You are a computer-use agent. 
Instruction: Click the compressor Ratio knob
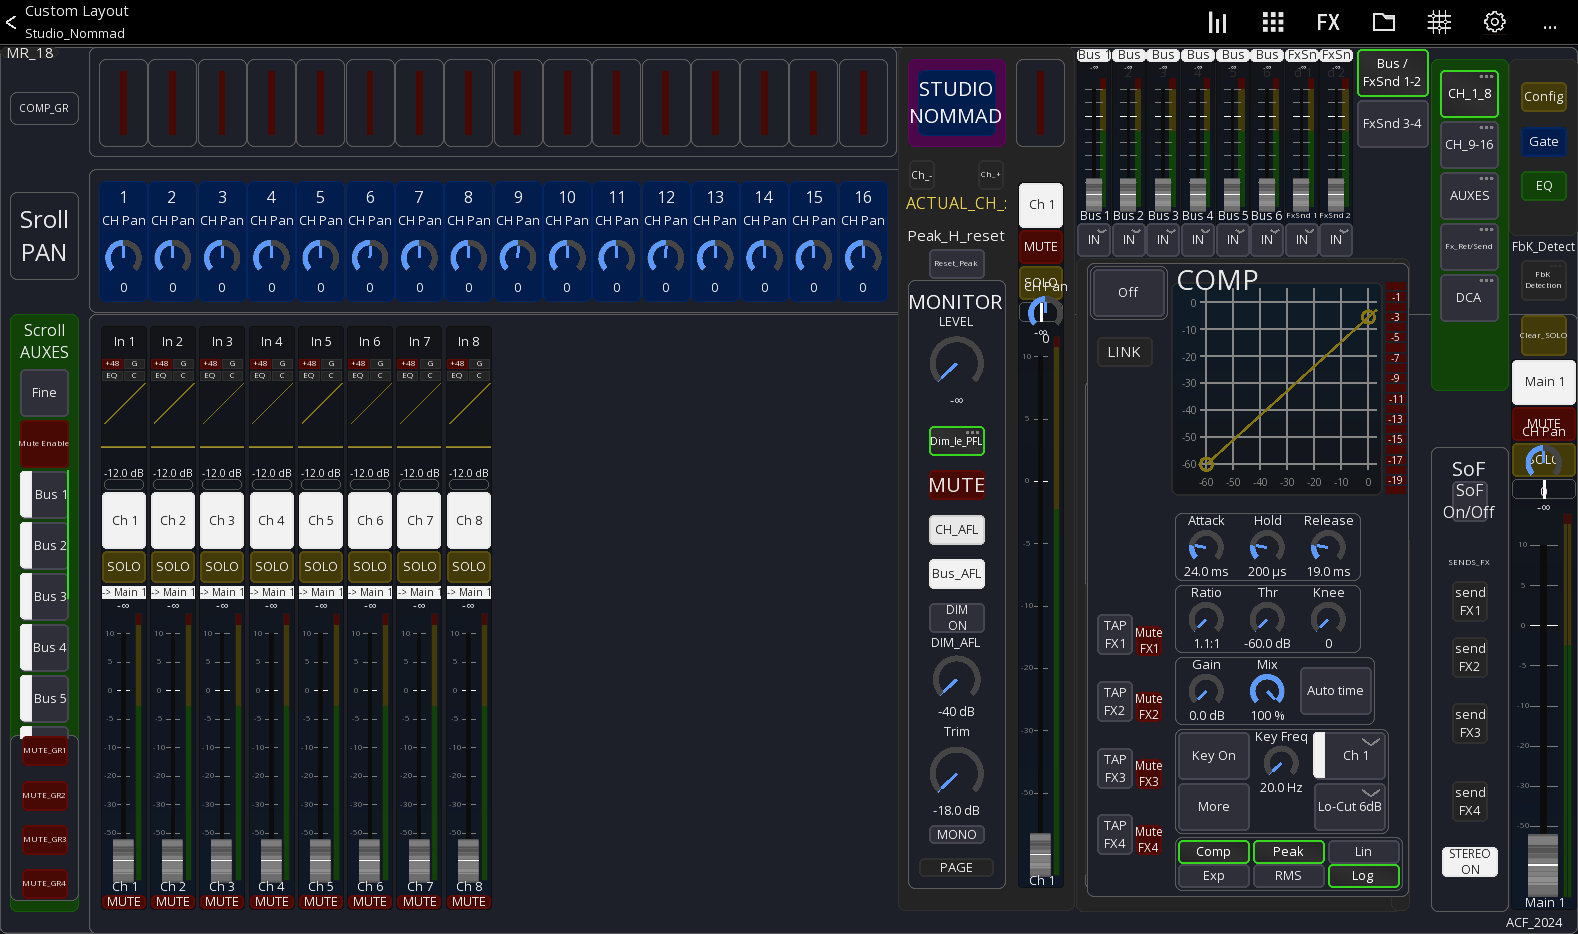coord(1206,619)
